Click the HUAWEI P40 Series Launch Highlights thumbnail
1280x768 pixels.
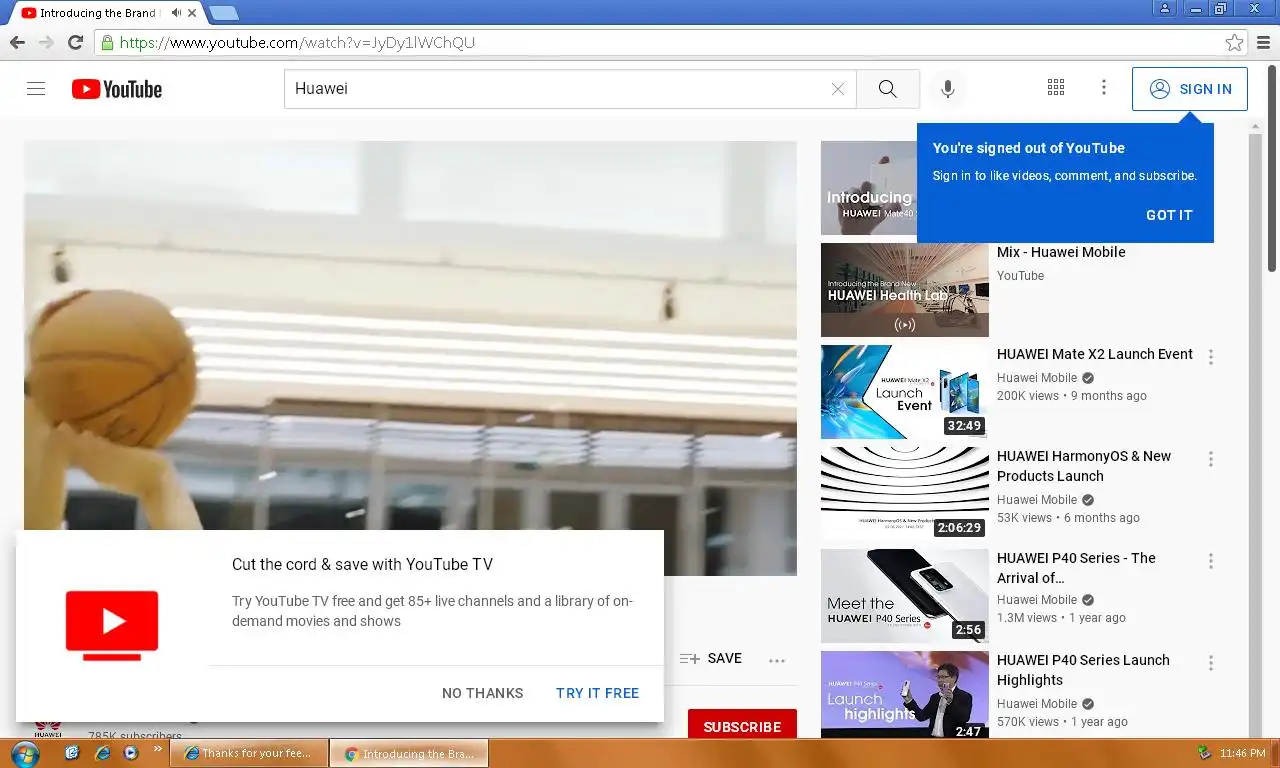tap(905, 695)
